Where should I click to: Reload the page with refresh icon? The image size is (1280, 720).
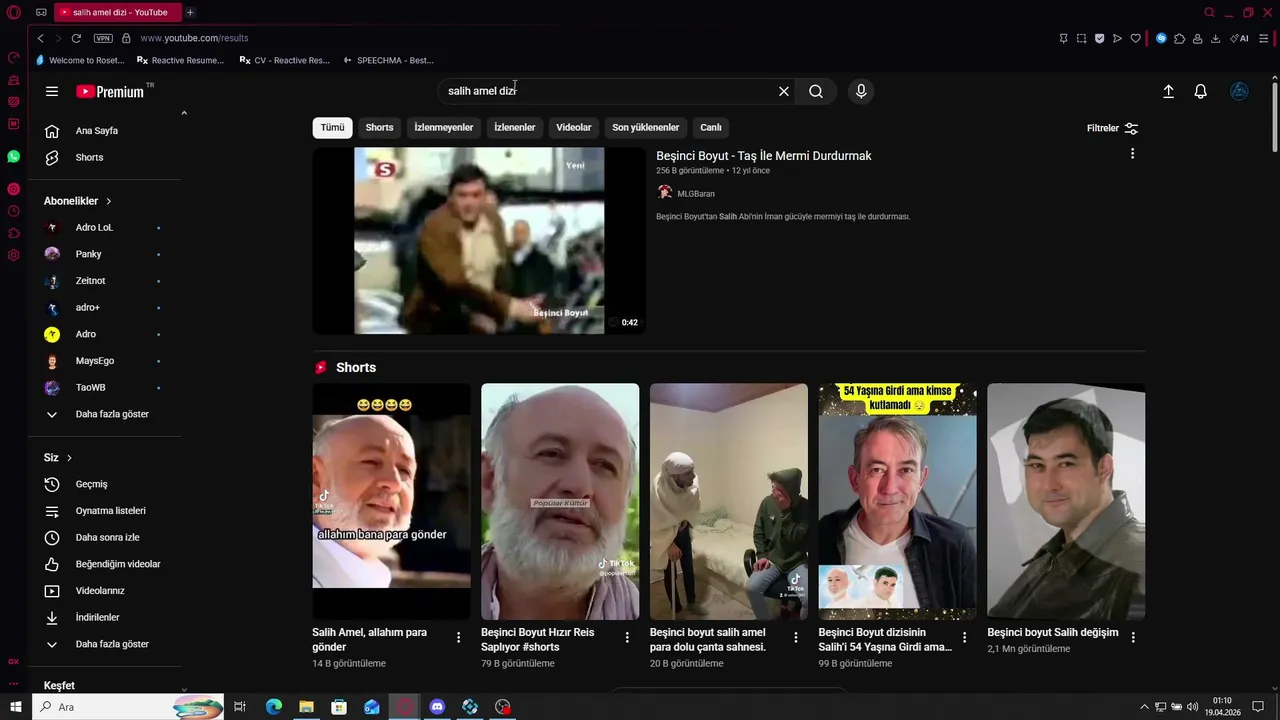coord(76,38)
